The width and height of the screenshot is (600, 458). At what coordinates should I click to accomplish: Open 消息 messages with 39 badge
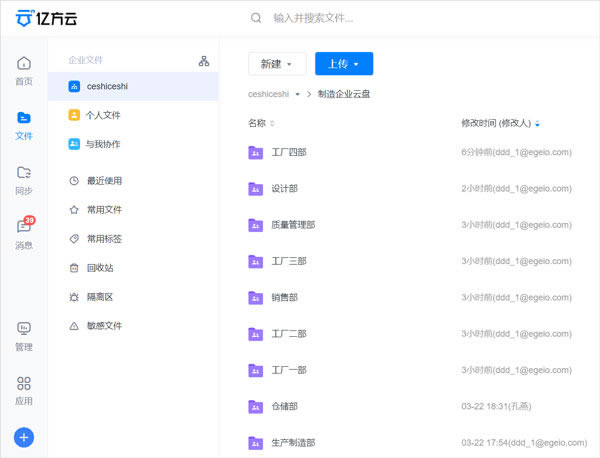(24, 233)
